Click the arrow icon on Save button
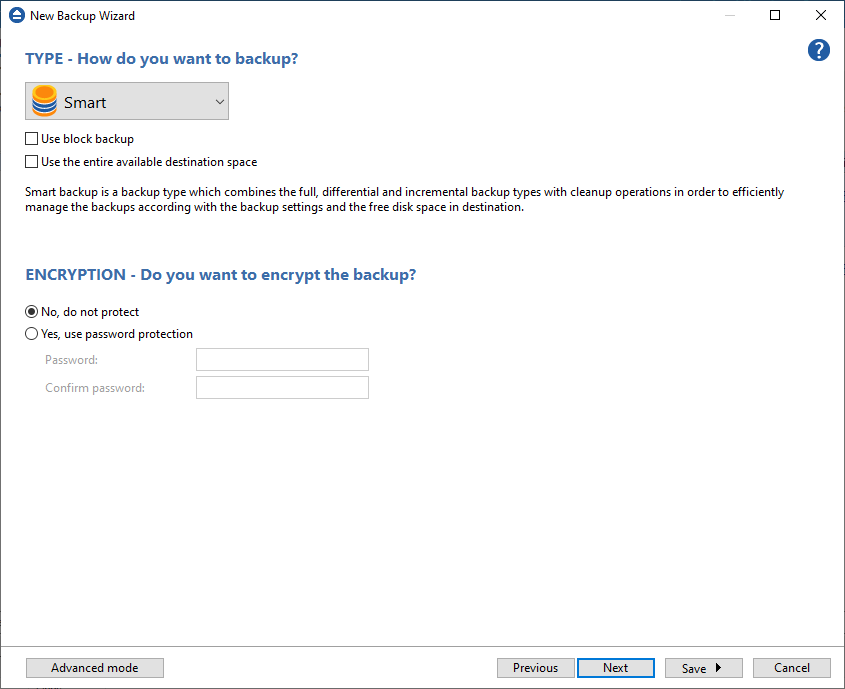845x689 pixels. point(718,667)
